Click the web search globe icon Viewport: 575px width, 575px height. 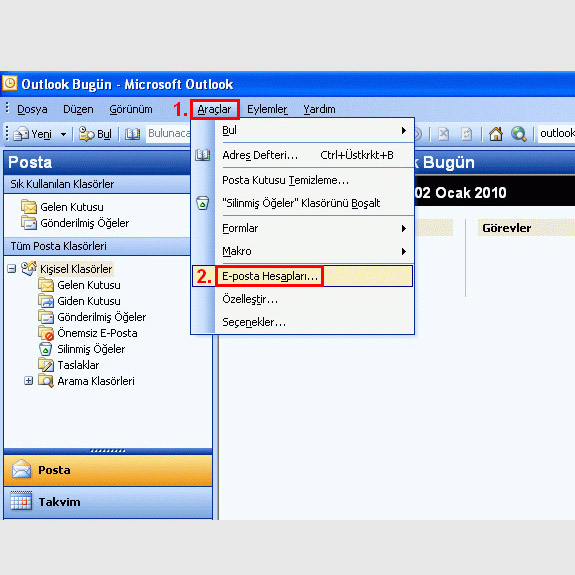click(x=519, y=134)
